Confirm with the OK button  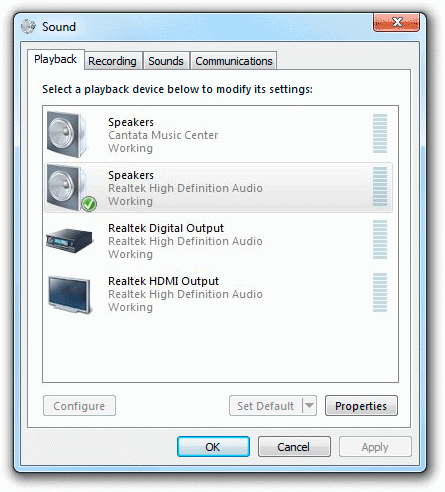[213, 447]
